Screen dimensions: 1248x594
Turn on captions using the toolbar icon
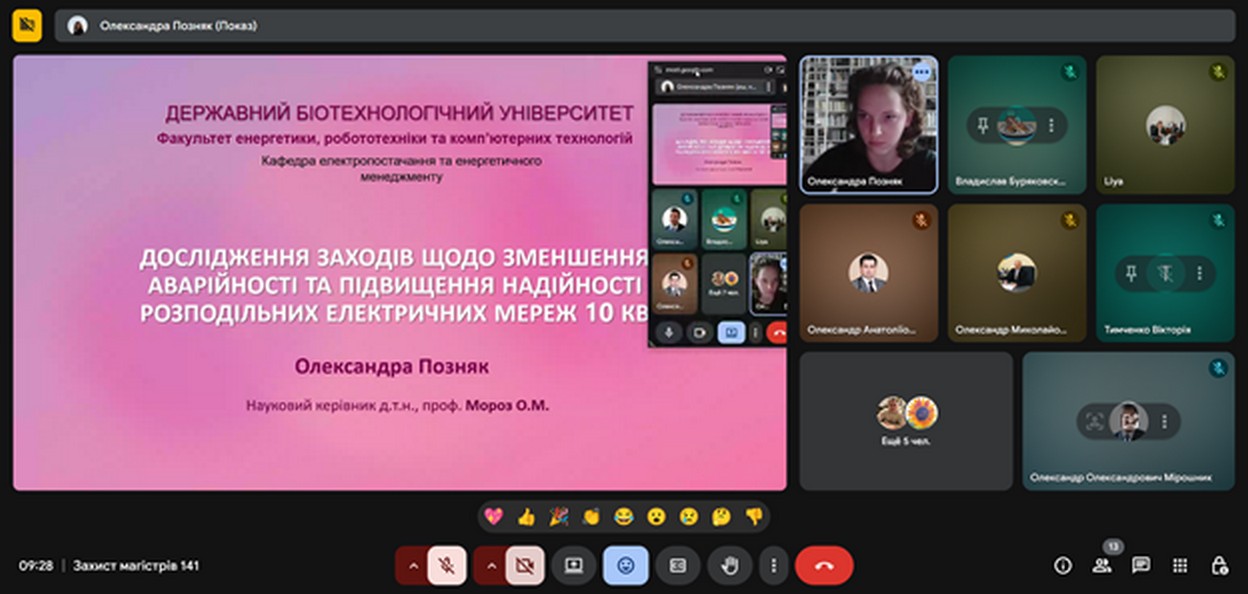click(677, 565)
